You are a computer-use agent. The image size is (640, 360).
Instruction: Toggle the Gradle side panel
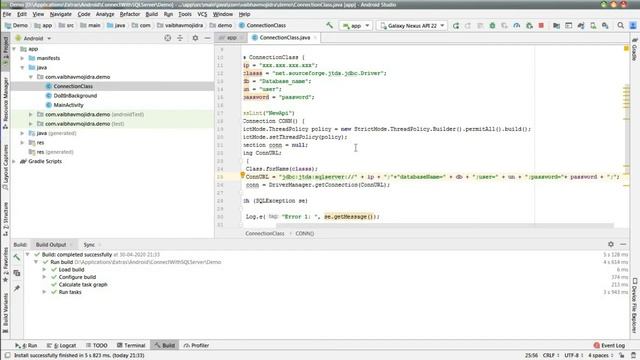(634, 50)
